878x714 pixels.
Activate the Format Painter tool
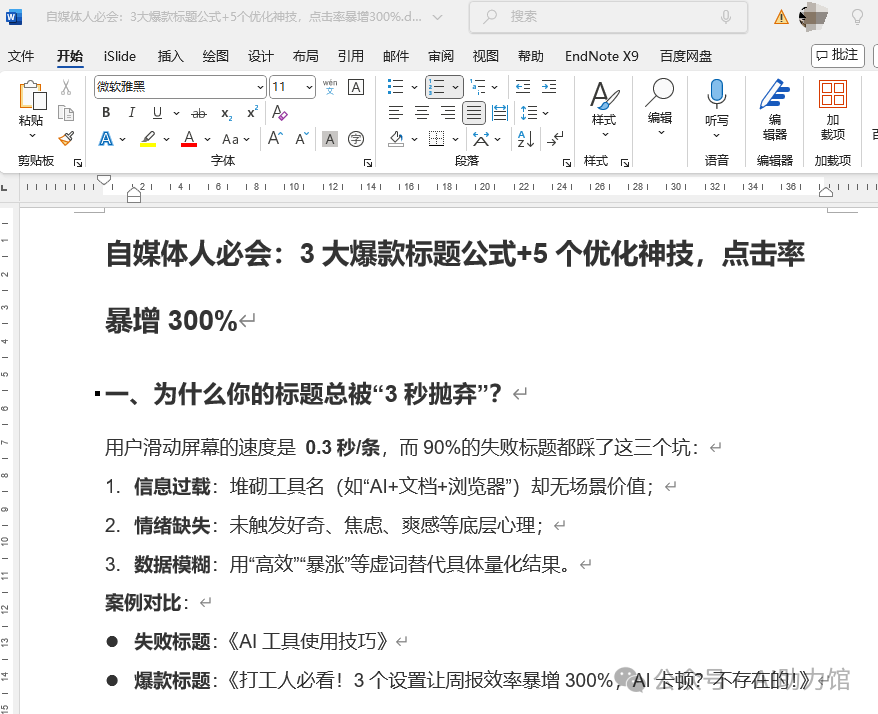click(x=65, y=139)
